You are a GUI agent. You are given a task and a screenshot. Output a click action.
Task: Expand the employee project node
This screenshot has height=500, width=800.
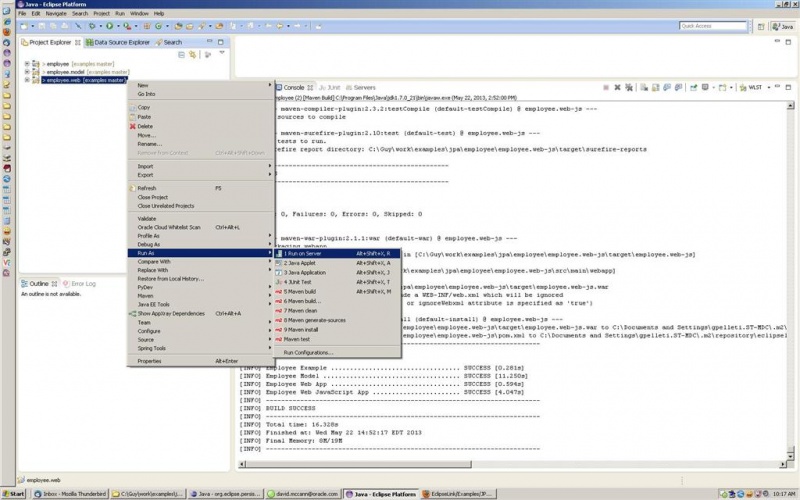click(27, 64)
